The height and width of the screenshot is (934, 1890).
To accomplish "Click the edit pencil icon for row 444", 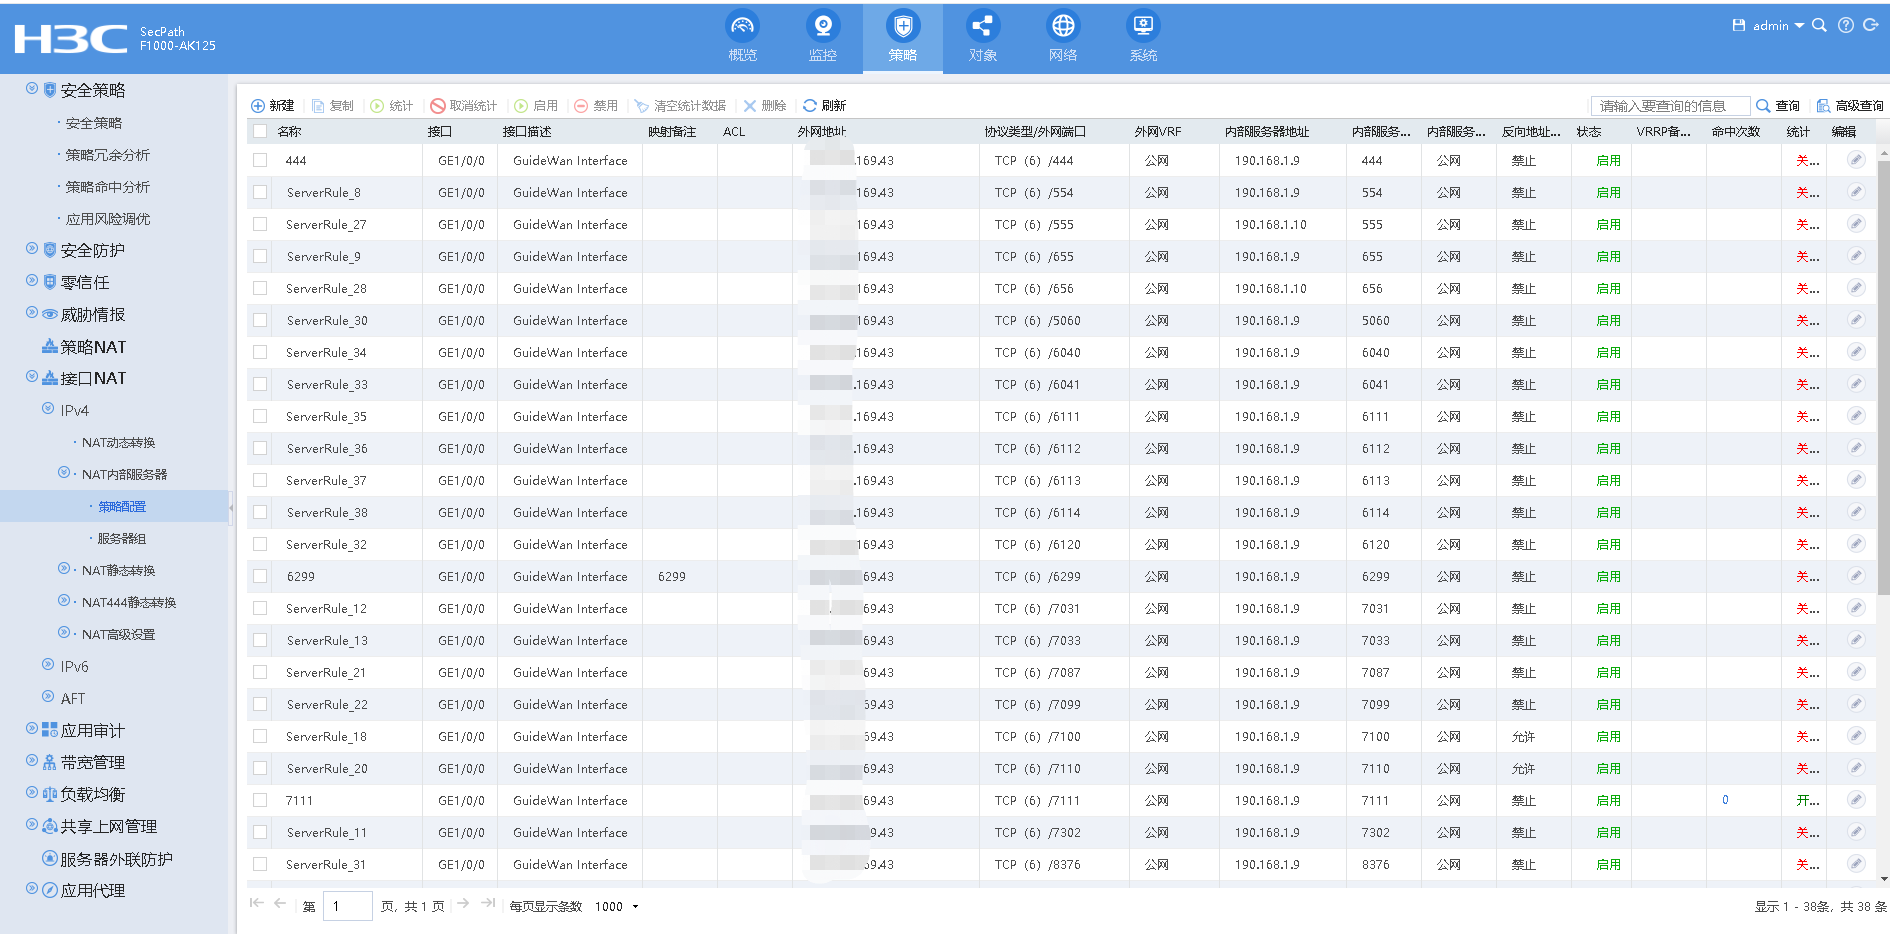I will point(1855,160).
